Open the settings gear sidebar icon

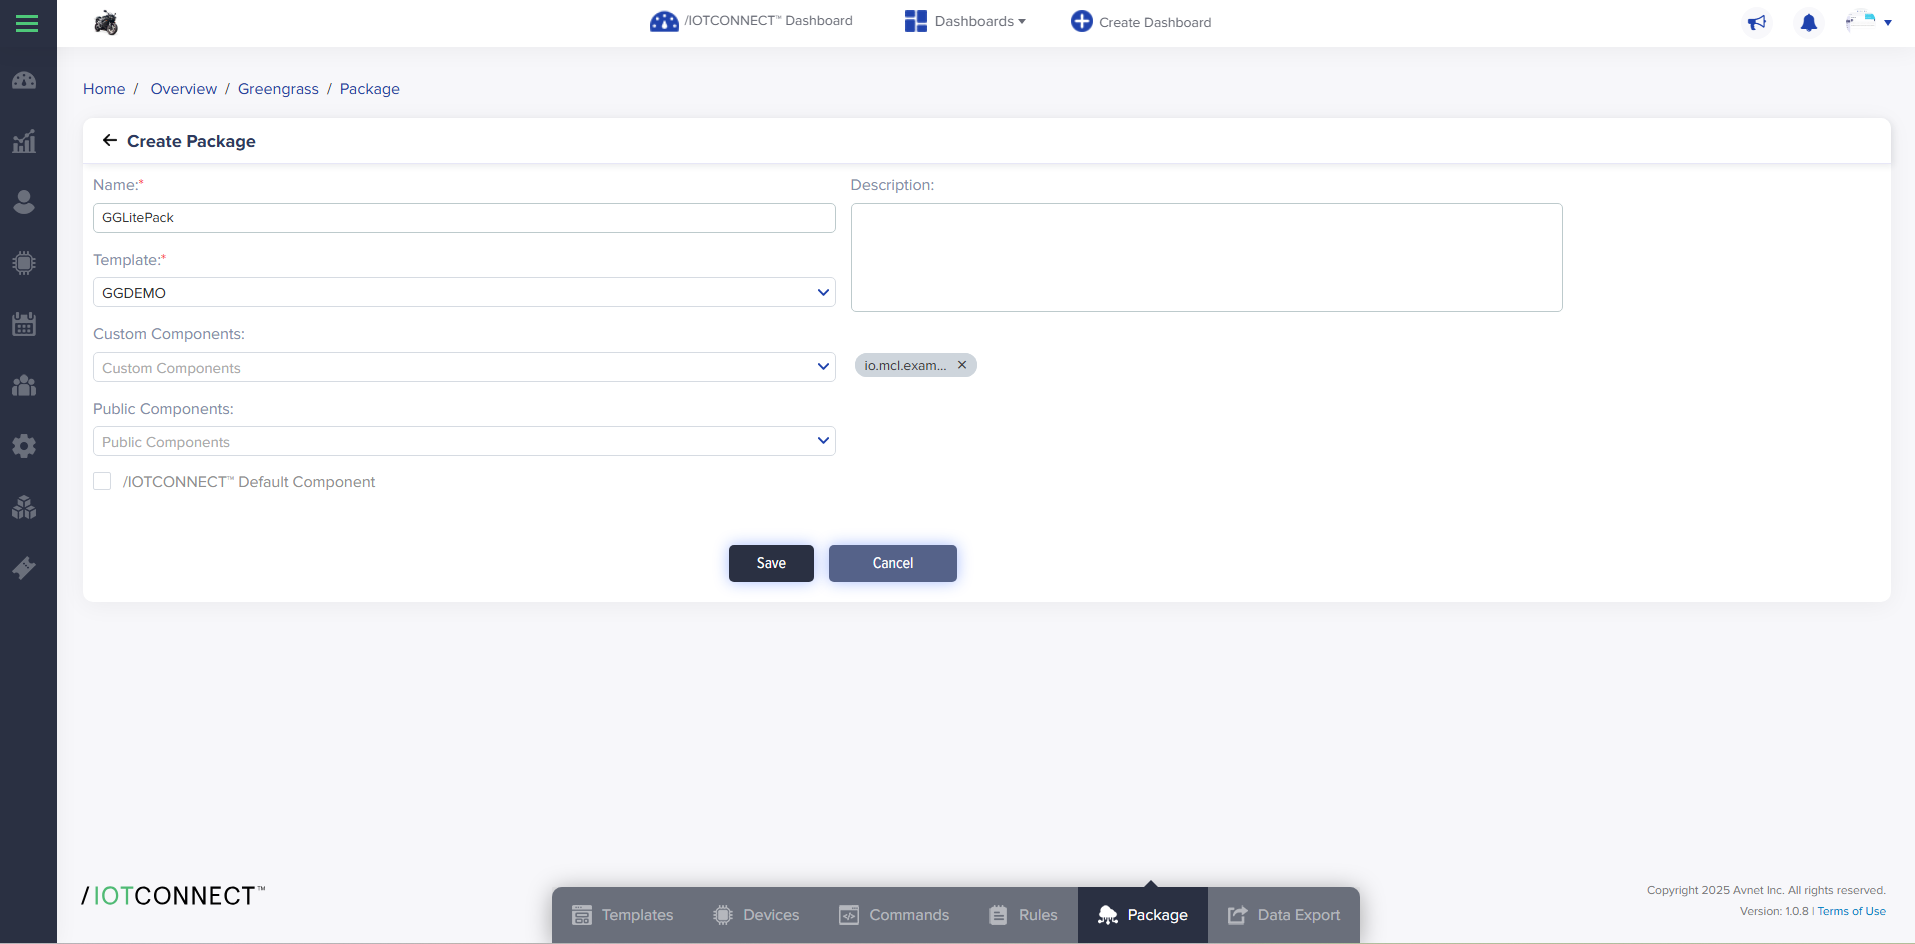24,446
